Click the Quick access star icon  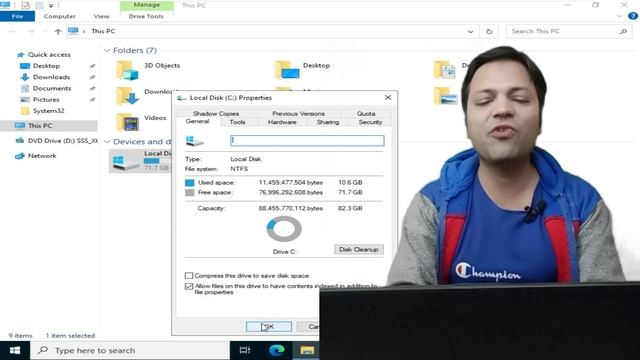20,55
